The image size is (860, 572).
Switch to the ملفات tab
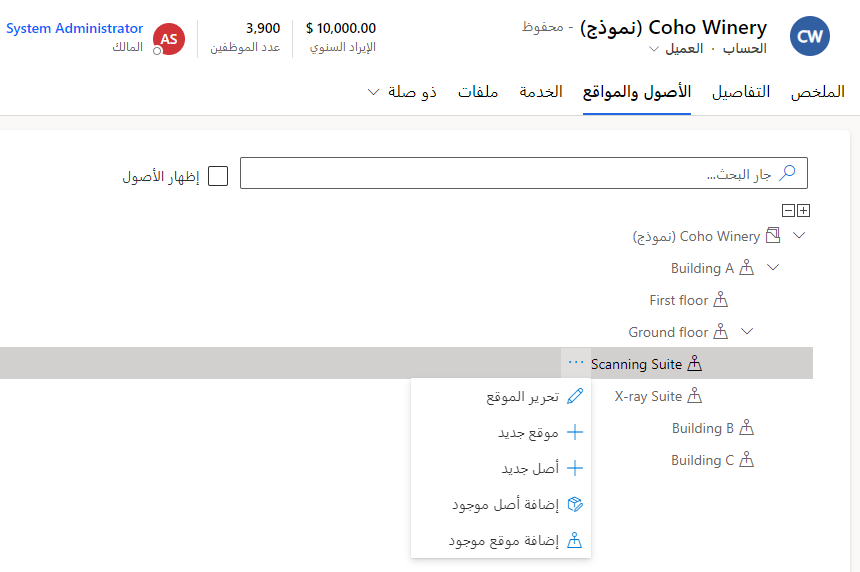(x=478, y=92)
